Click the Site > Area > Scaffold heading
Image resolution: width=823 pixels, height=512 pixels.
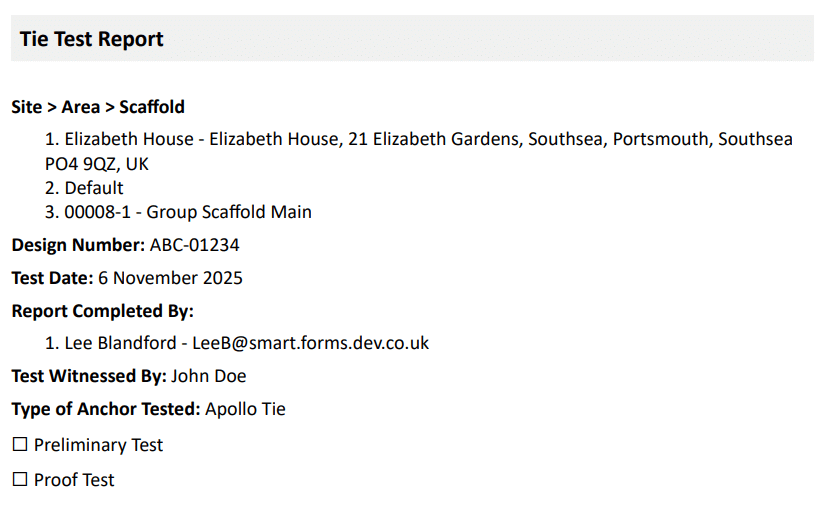pos(98,107)
